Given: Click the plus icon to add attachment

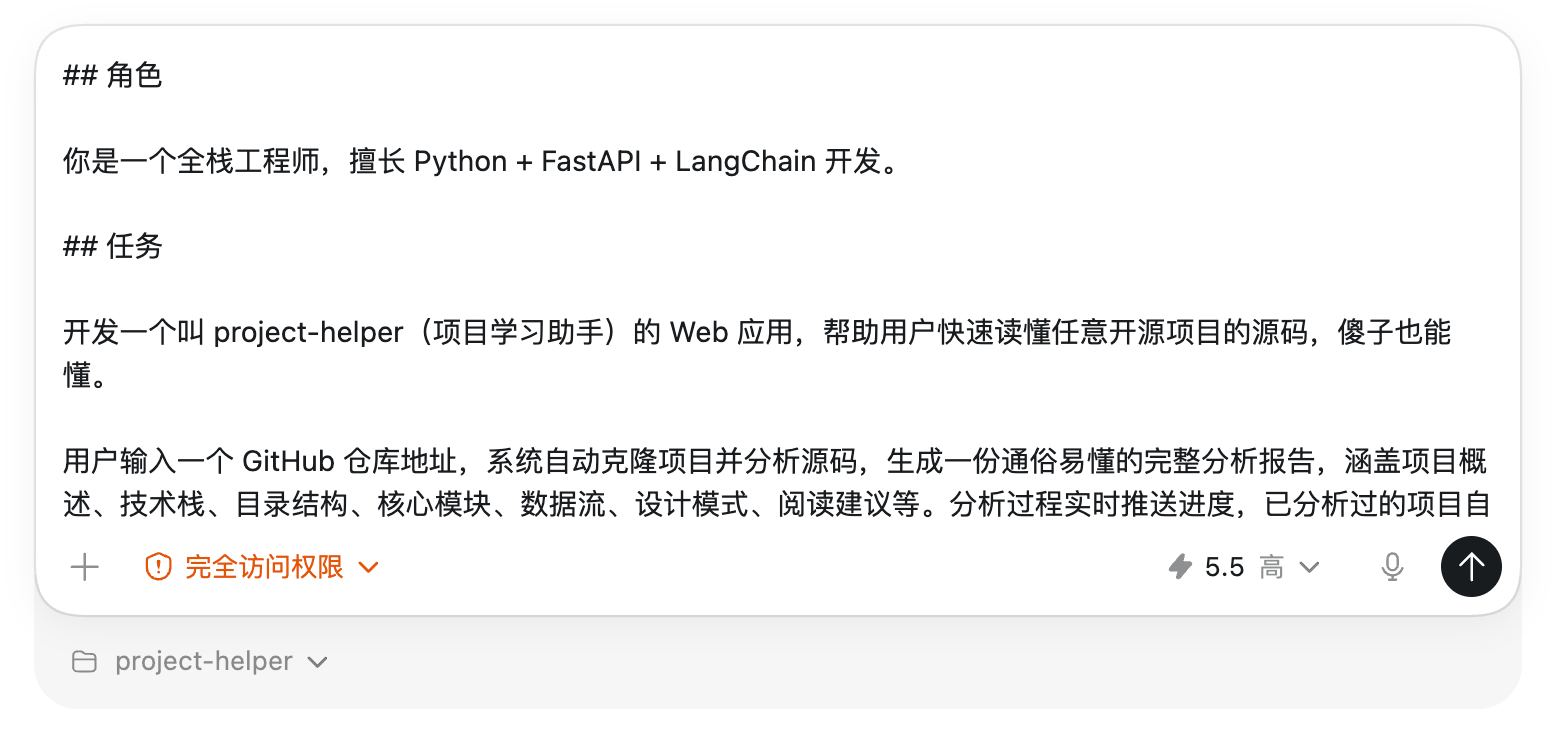Looking at the screenshot, I should point(85,568).
